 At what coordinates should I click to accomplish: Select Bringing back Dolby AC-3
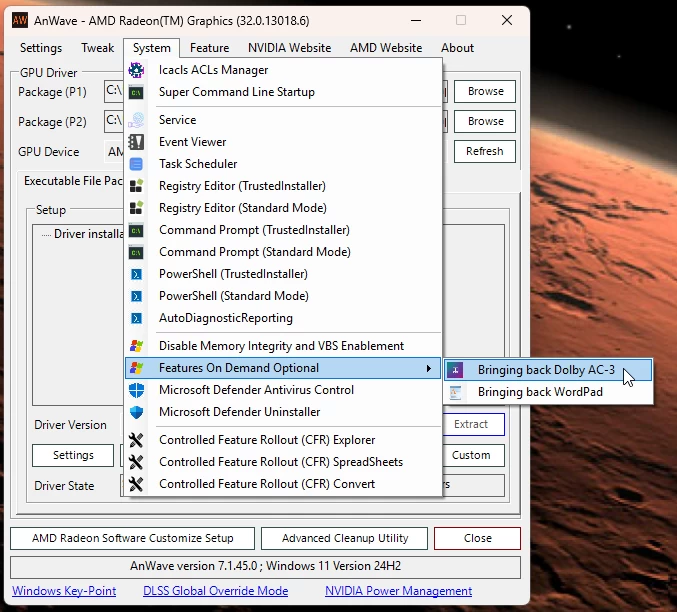[545, 370]
